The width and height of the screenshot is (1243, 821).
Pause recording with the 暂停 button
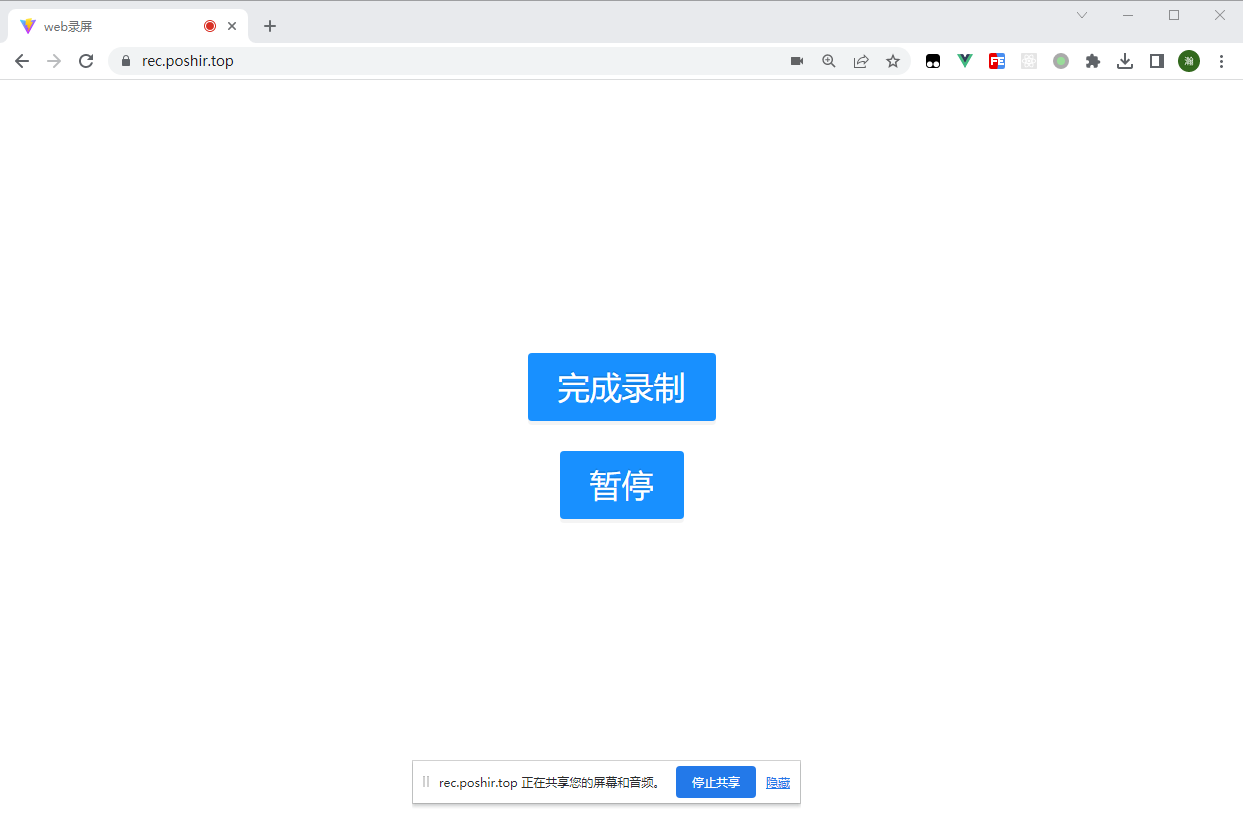621,485
